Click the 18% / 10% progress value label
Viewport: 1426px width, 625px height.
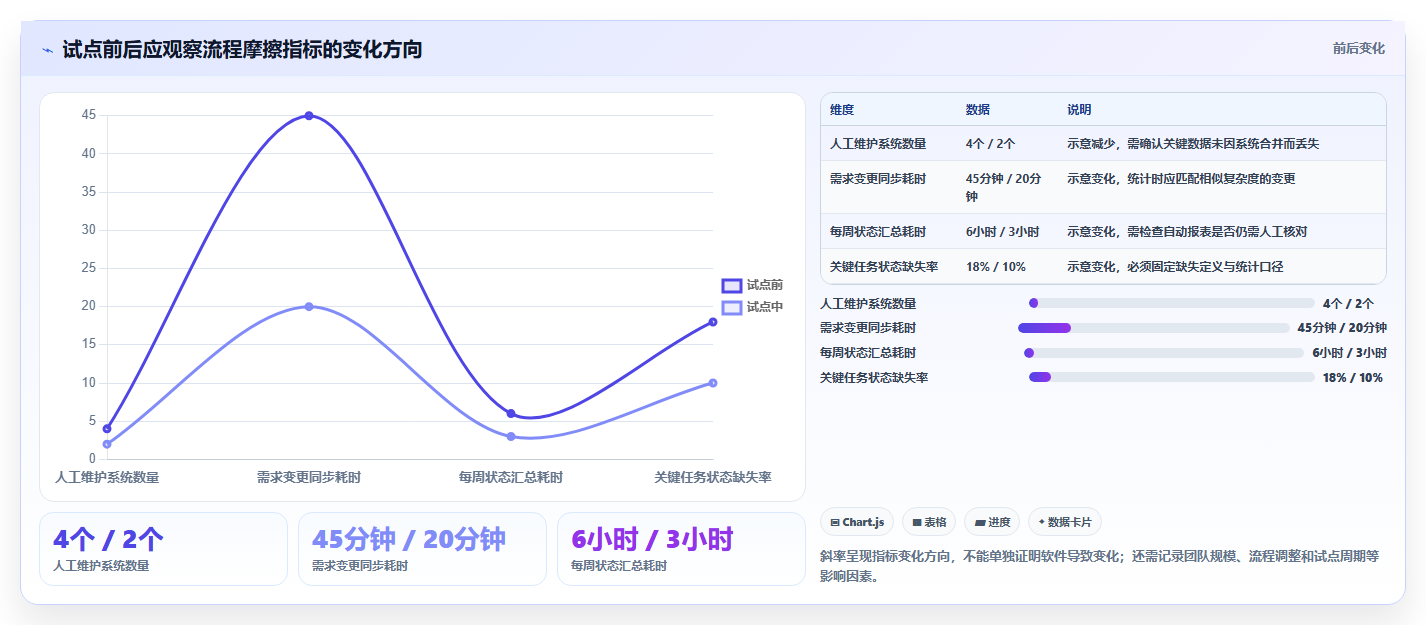coord(1352,378)
